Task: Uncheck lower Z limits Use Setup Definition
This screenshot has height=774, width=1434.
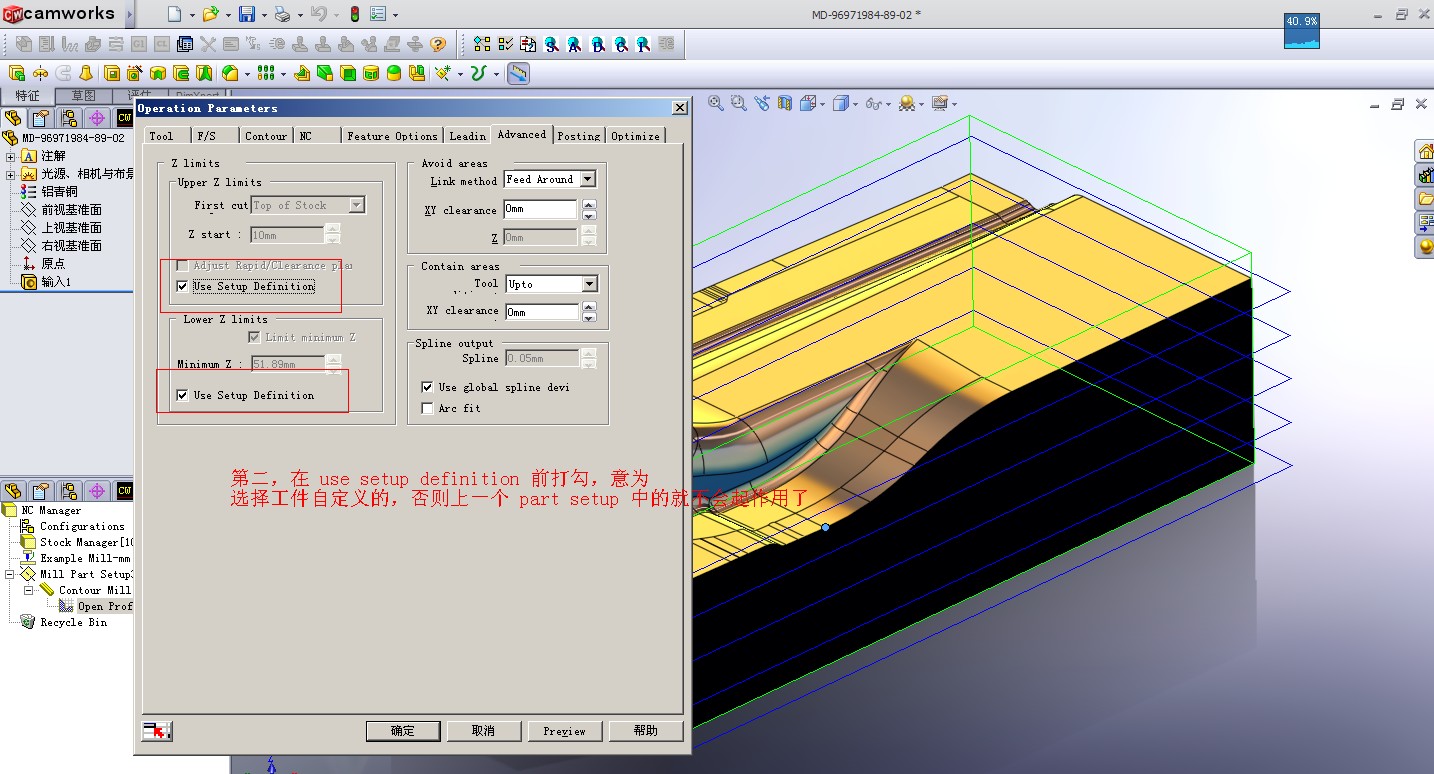Action: tap(182, 395)
